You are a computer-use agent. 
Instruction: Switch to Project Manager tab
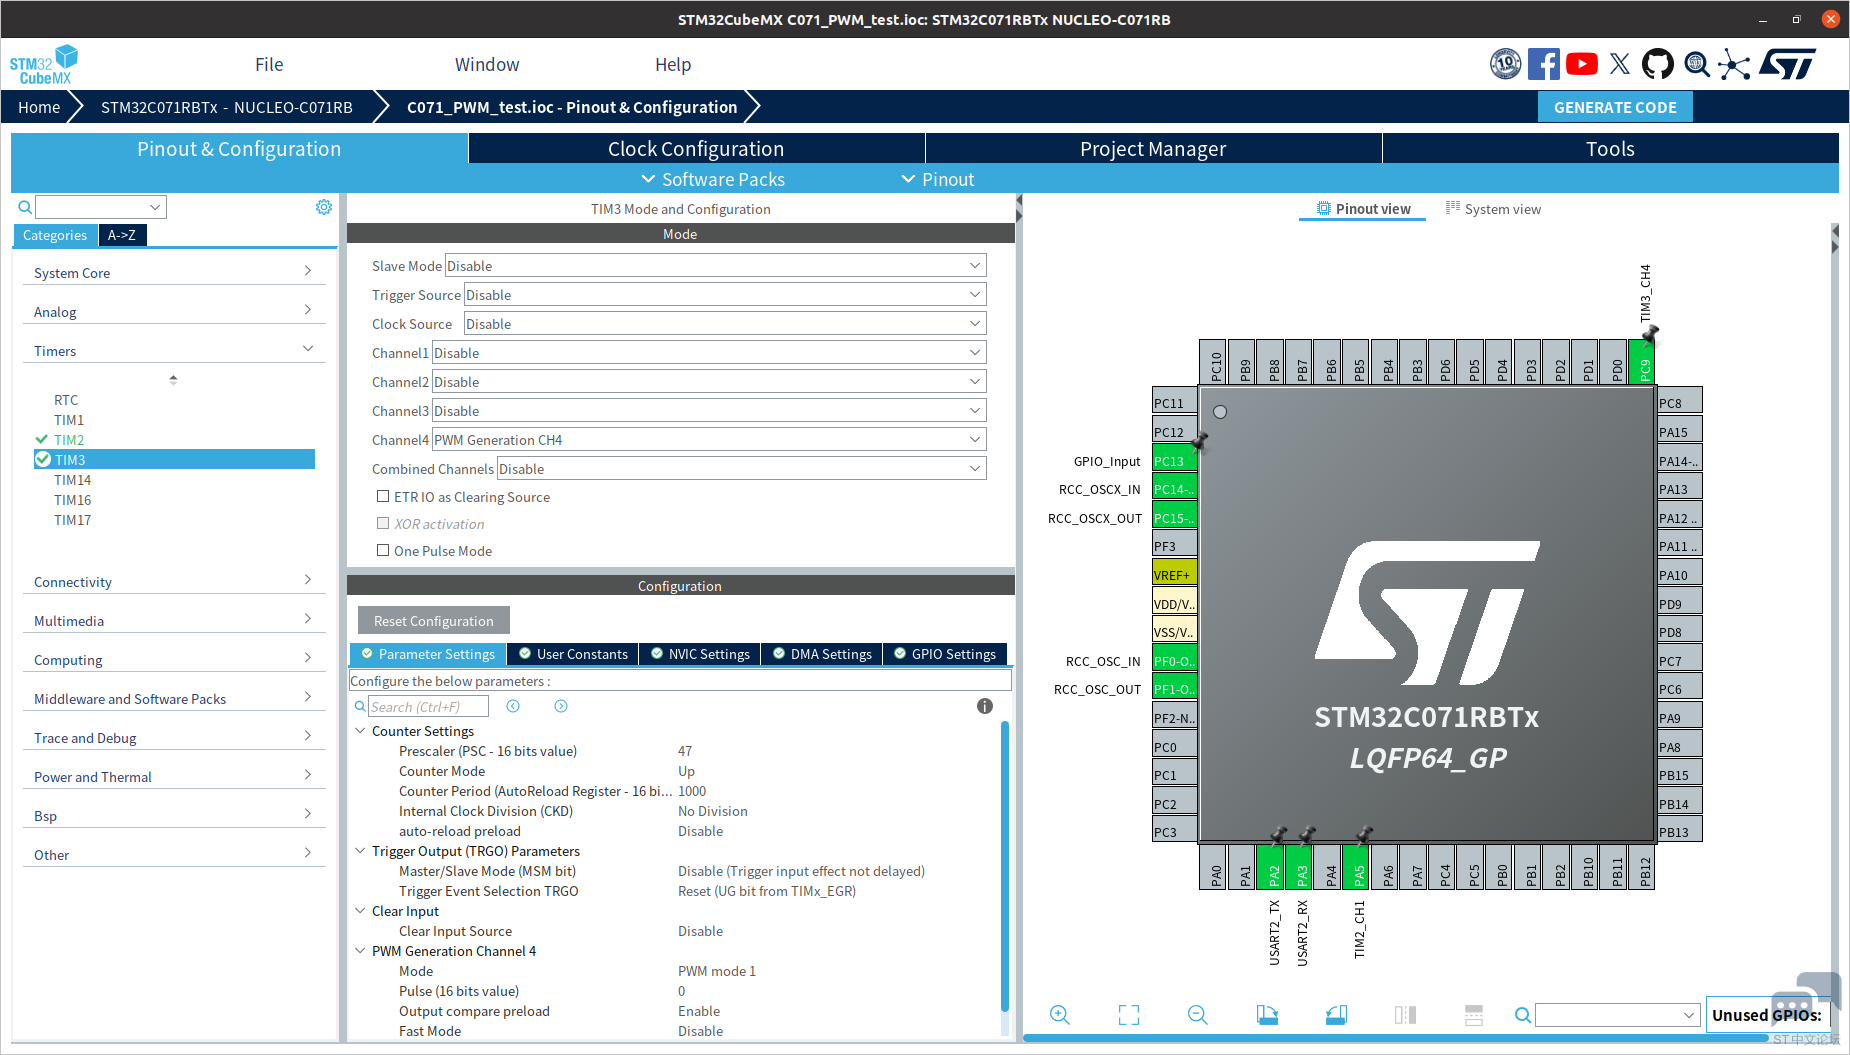[1153, 148]
